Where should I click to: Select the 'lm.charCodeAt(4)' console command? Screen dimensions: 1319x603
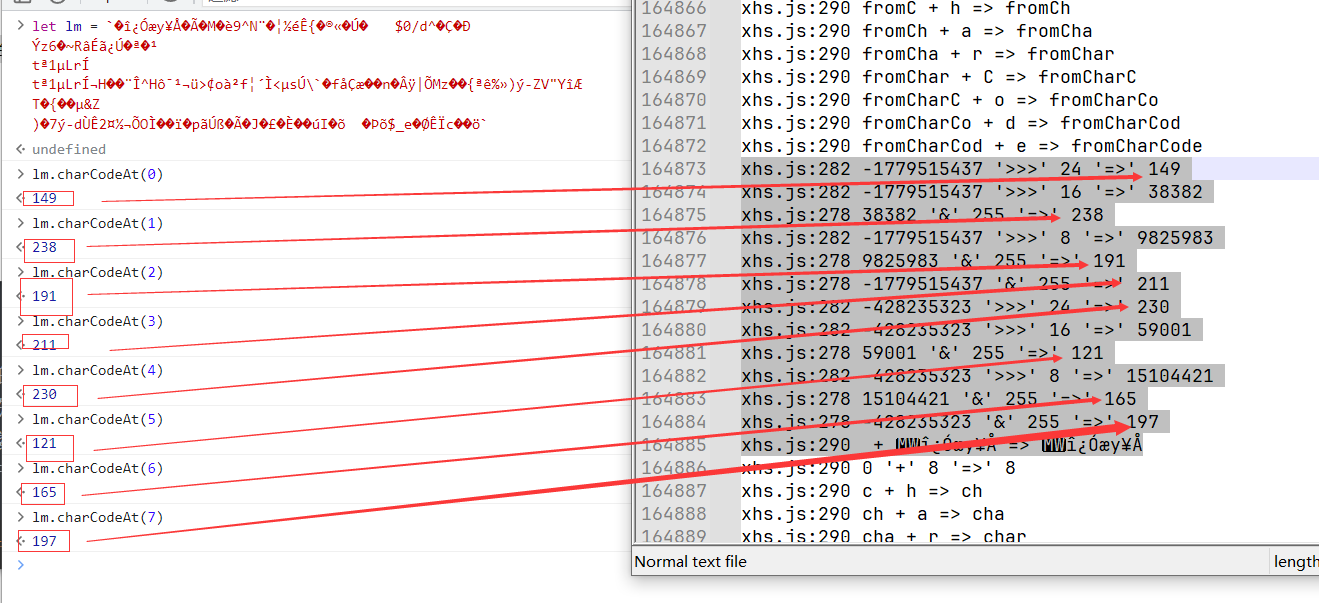tap(97, 370)
